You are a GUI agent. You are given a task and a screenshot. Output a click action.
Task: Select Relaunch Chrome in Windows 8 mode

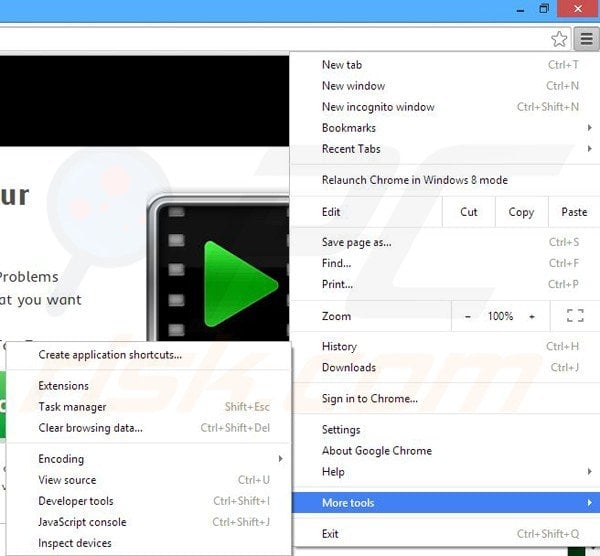pos(446,180)
